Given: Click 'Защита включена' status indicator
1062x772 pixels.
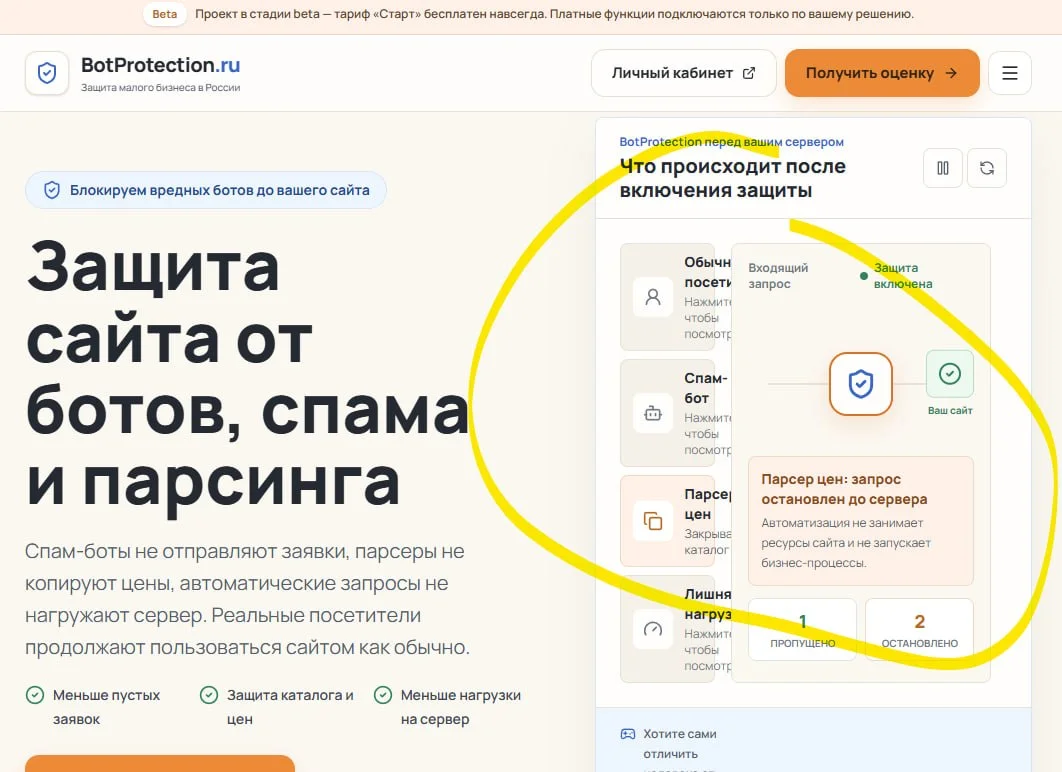Looking at the screenshot, I should [x=896, y=276].
